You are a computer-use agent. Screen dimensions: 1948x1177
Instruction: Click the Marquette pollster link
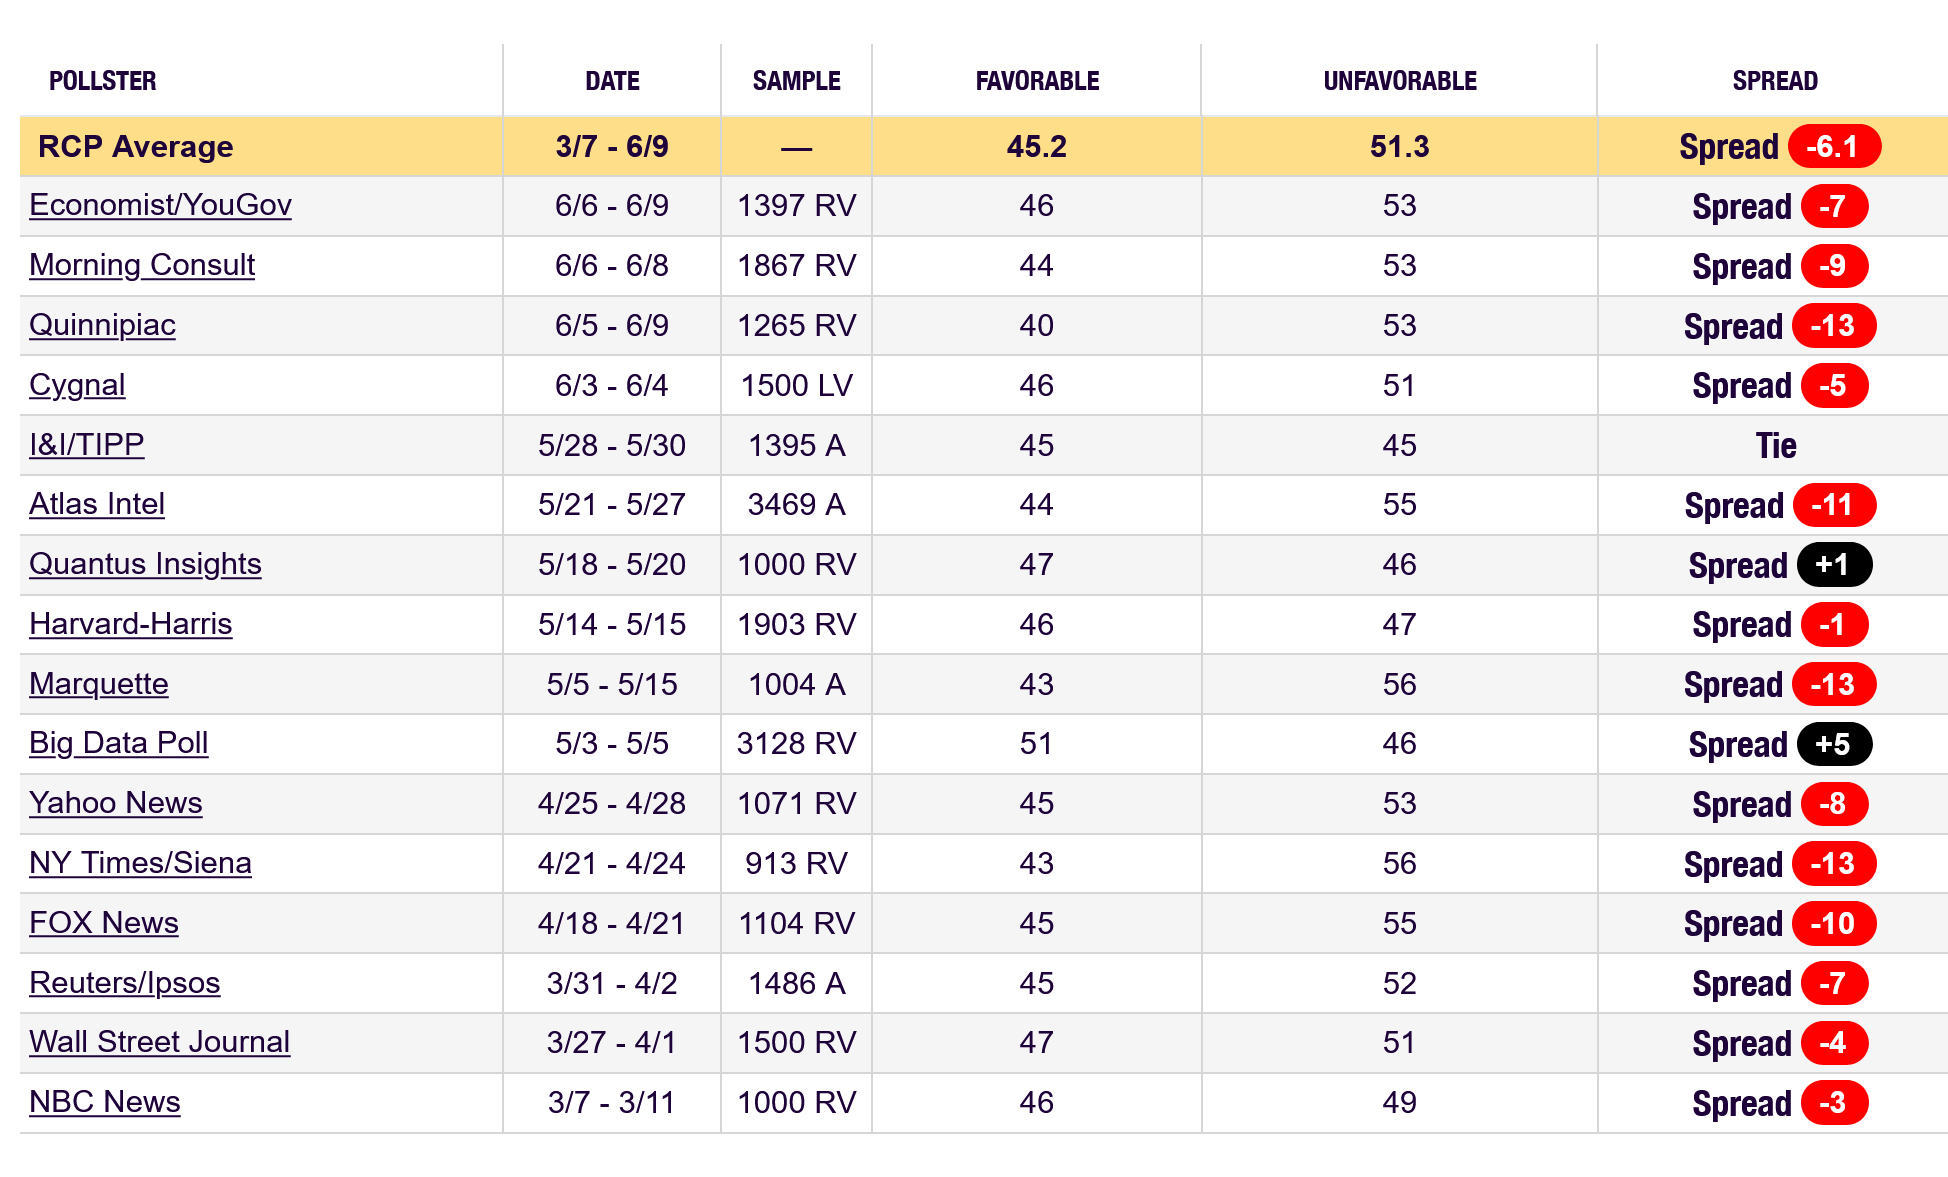pyautogui.click(x=98, y=684)
